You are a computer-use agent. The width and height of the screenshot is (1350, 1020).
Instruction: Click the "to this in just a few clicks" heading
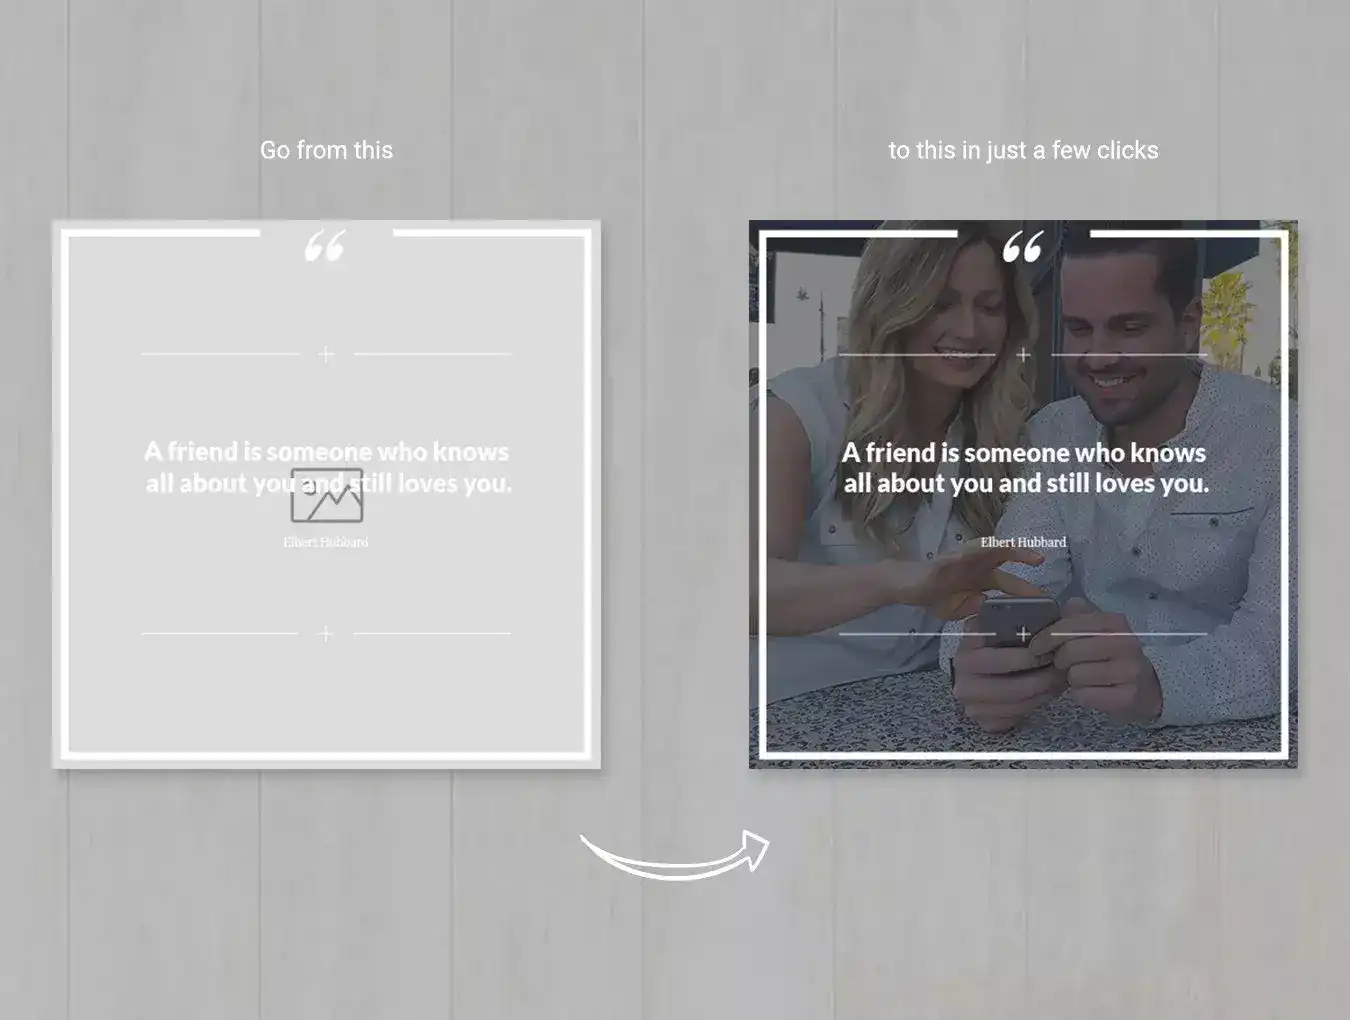(1023, 150)
